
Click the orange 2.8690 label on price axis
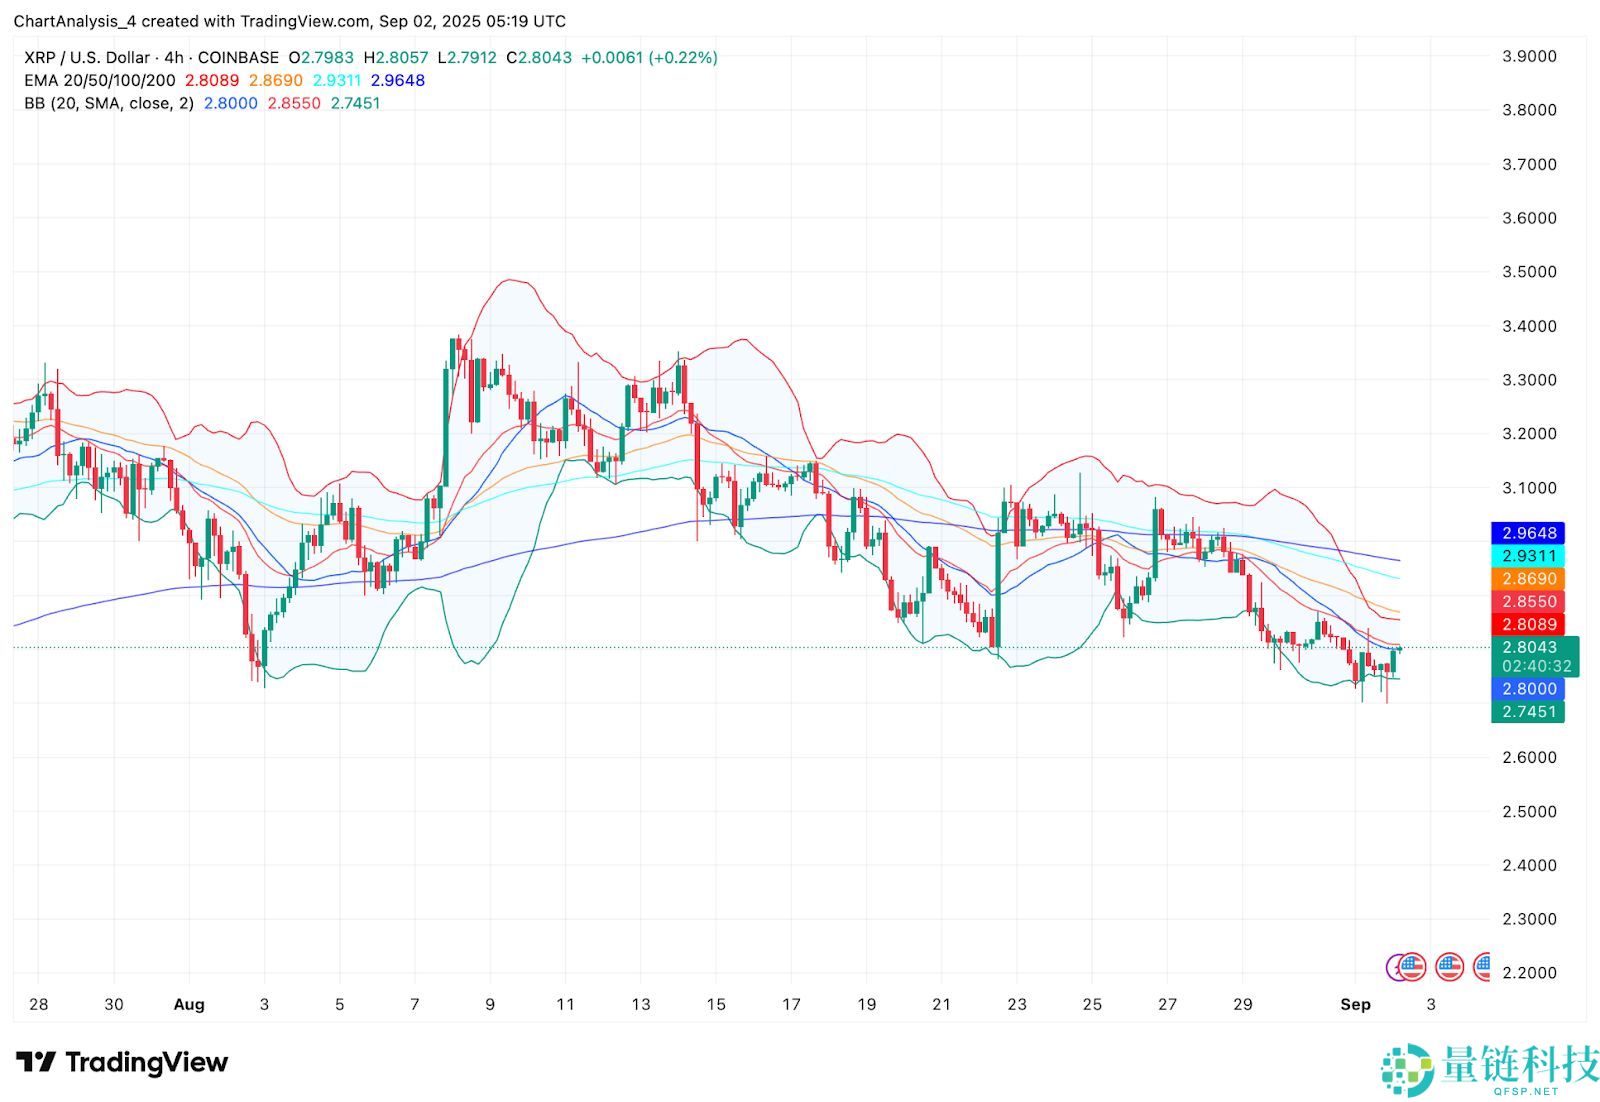coord(1527,579)
